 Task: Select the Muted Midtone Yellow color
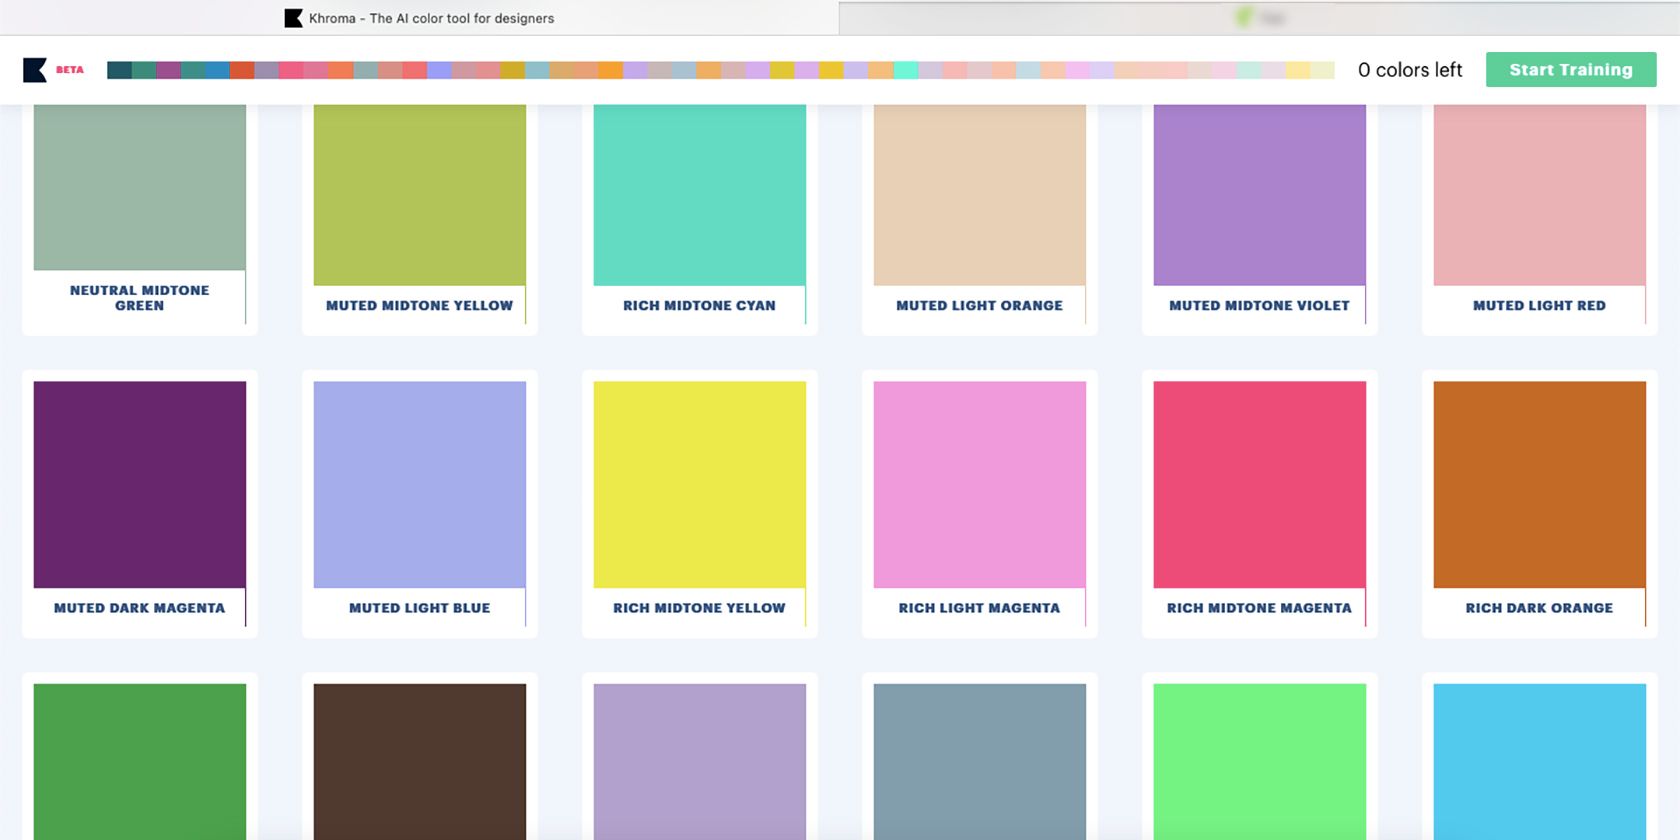tap(420, 195)
